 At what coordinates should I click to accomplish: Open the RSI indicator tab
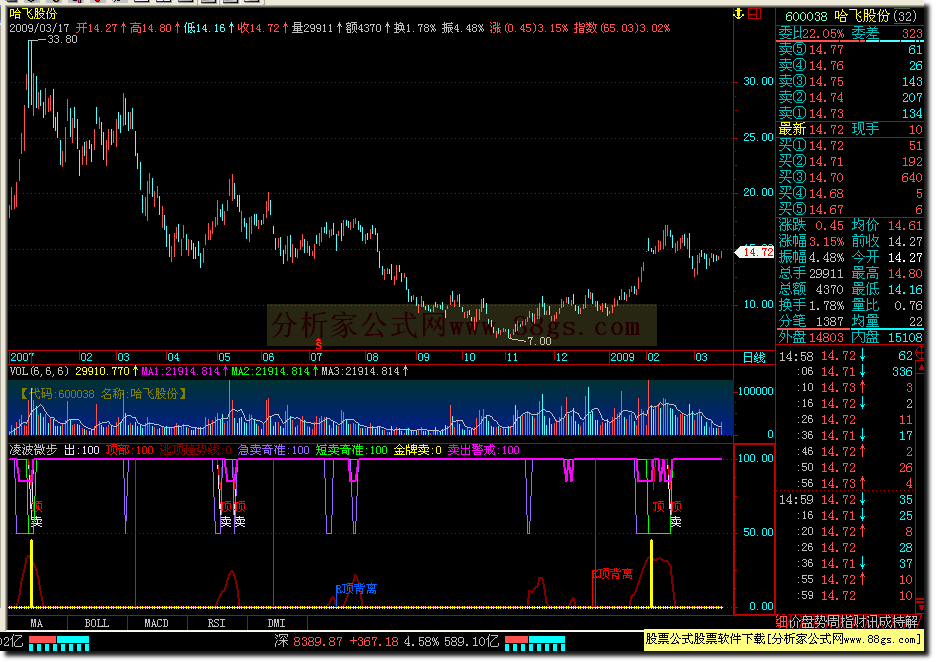pos(217,623)
